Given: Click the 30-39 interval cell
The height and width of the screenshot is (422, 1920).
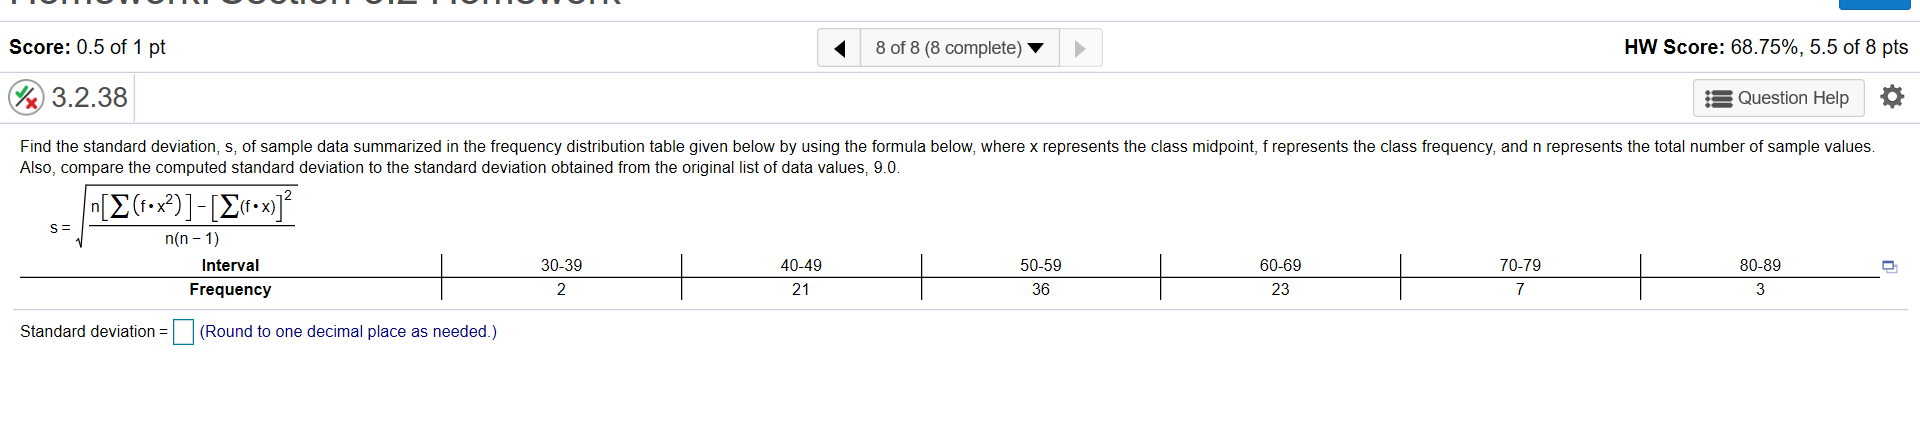Looking at the screenshot, I should [561, 265].
